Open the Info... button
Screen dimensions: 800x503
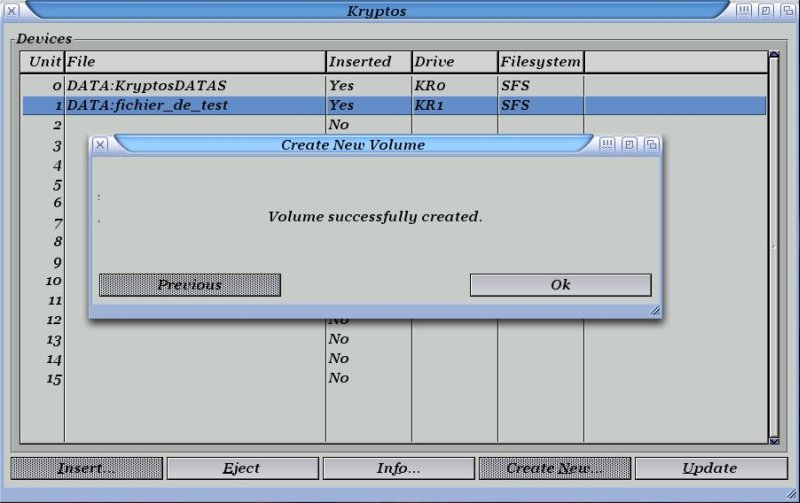click(399, 468)
